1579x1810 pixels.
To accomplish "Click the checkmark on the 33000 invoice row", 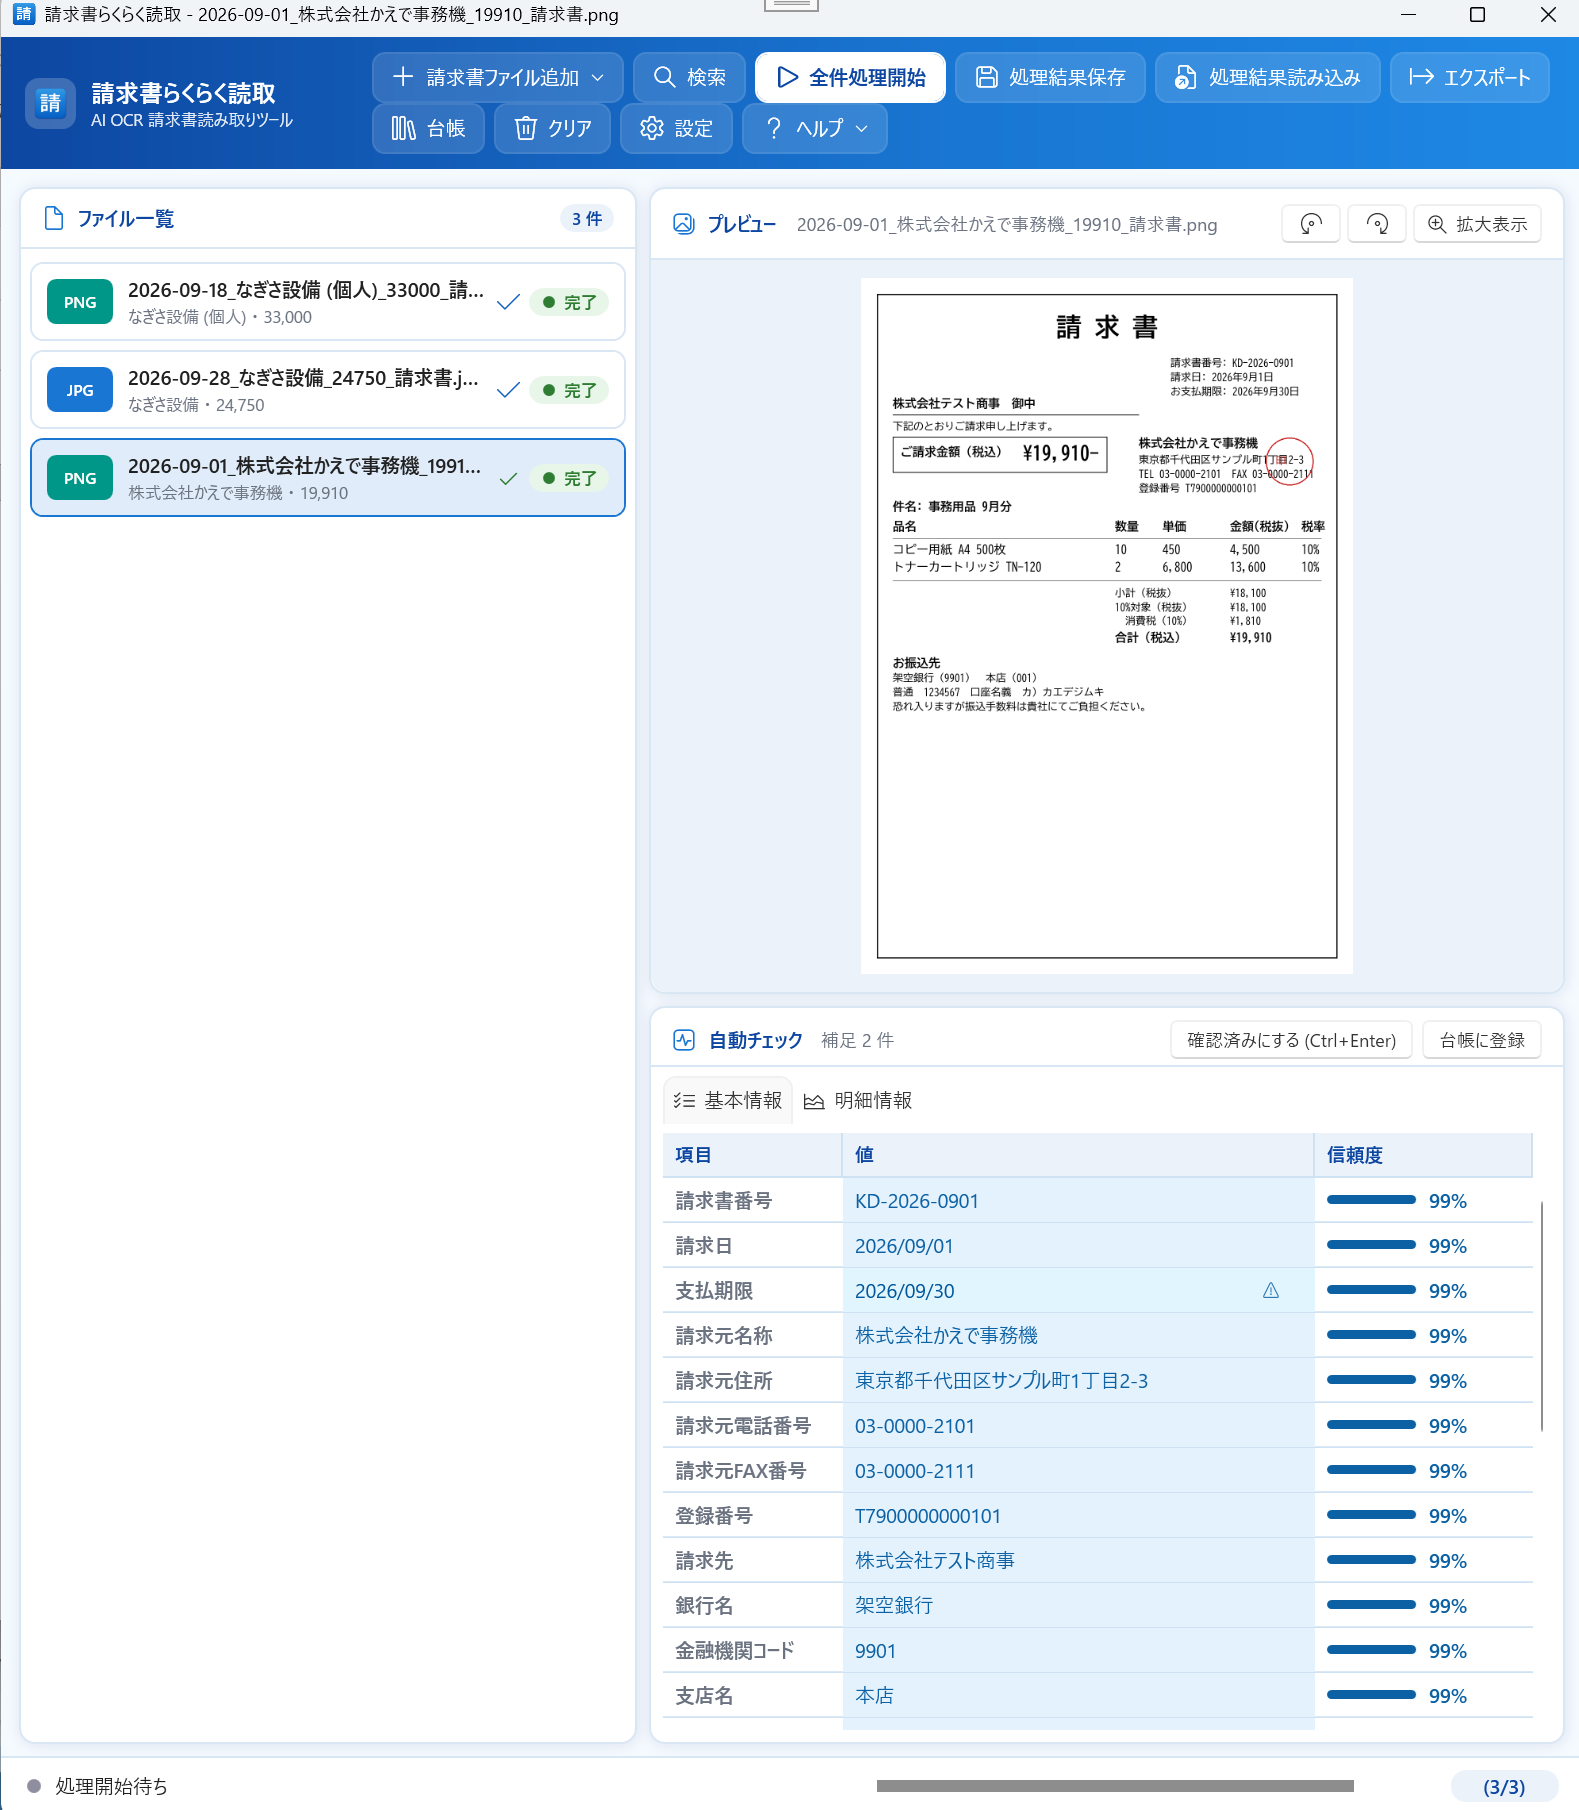I will (x=508, y=302).
